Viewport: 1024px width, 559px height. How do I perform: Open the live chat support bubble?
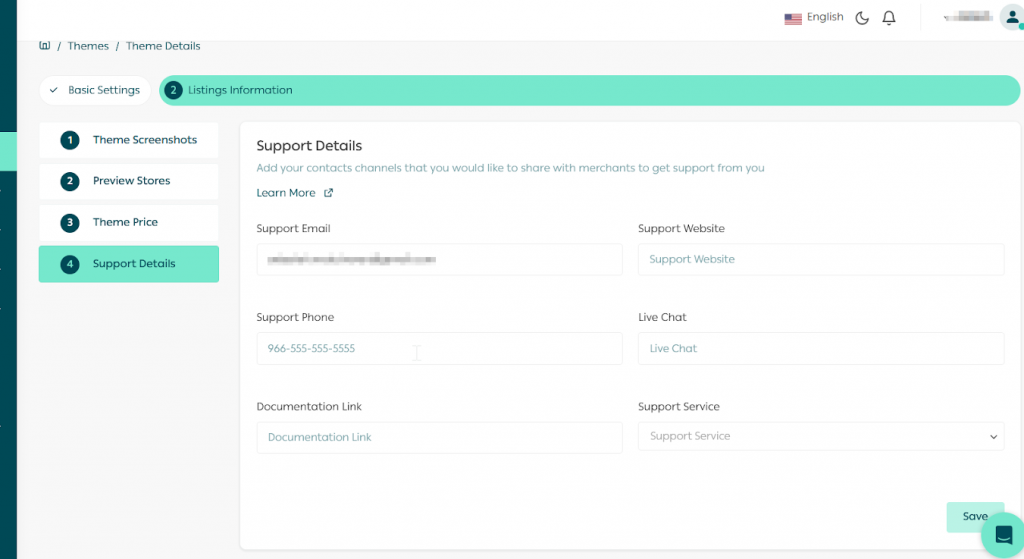pyautogui.click(x=1003, y=534)
